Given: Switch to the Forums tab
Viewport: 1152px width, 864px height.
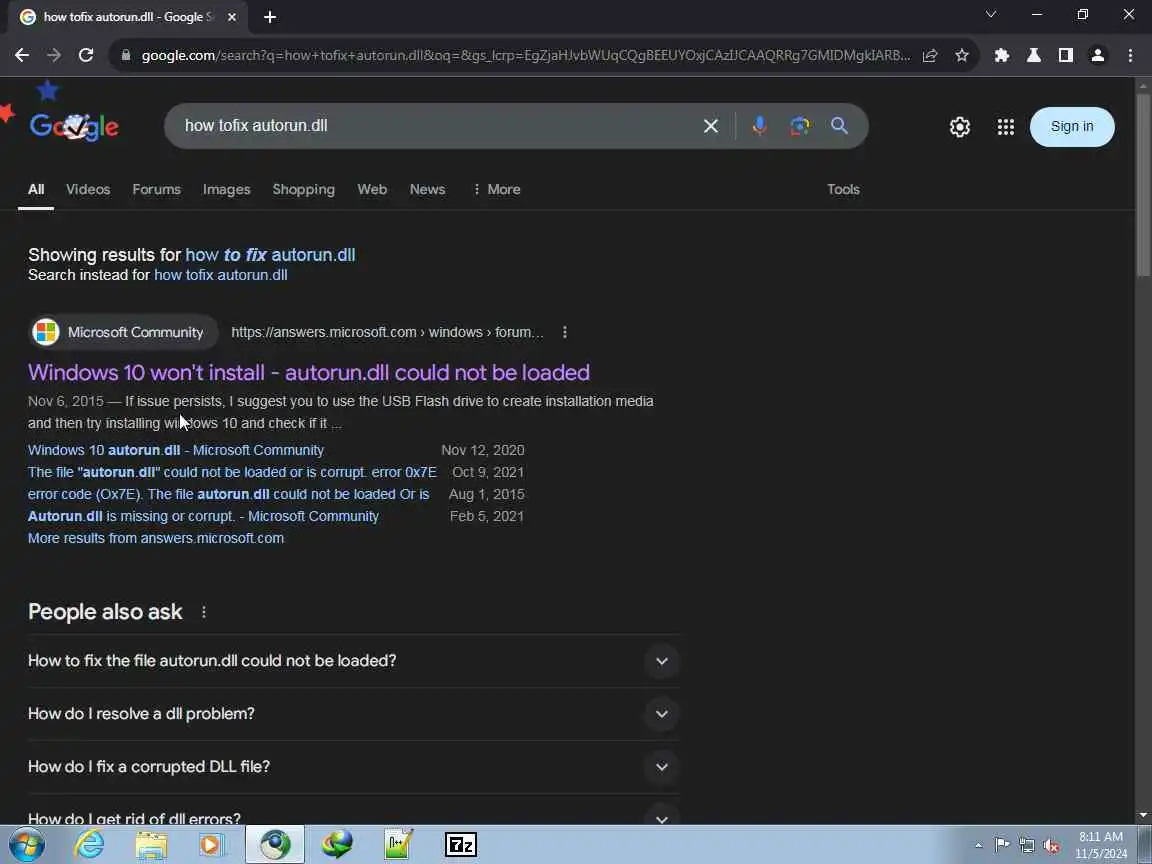Looking at the screenshot, I should (156, 190).
